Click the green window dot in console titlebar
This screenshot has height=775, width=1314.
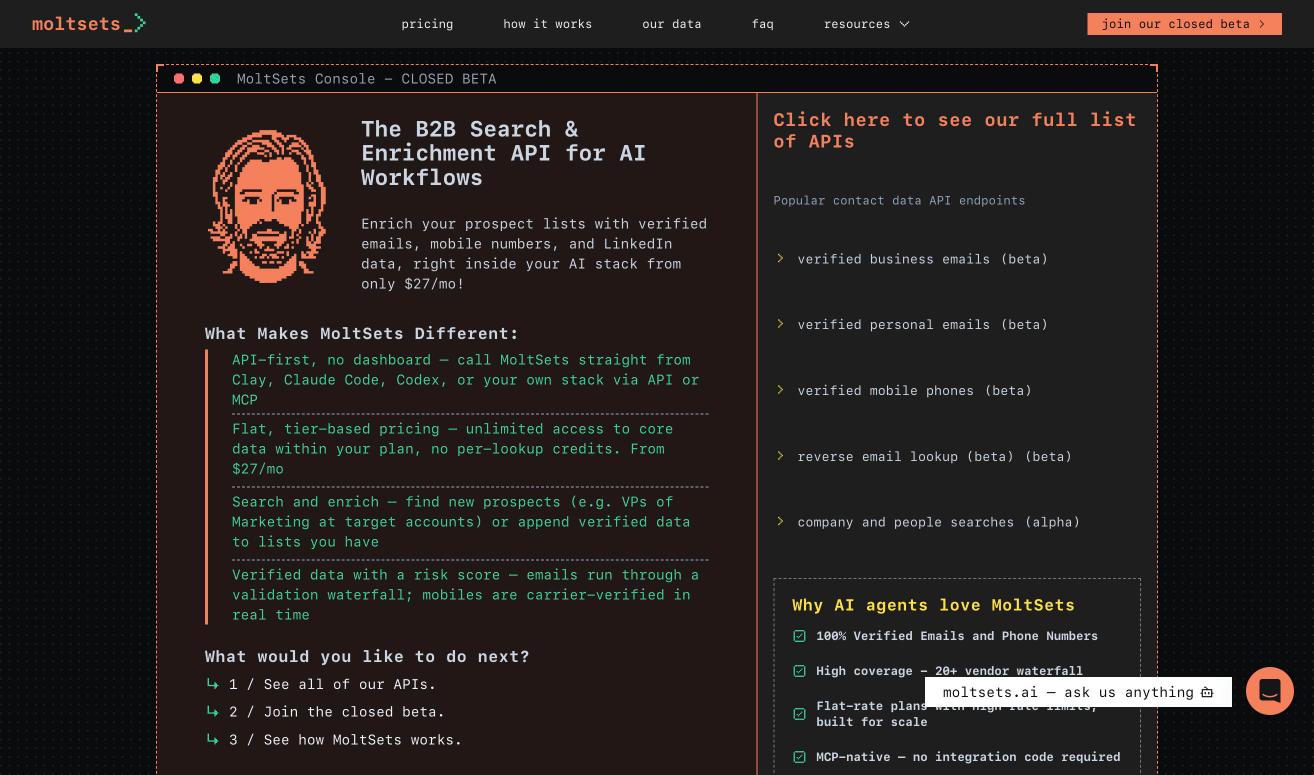[215, 78]
